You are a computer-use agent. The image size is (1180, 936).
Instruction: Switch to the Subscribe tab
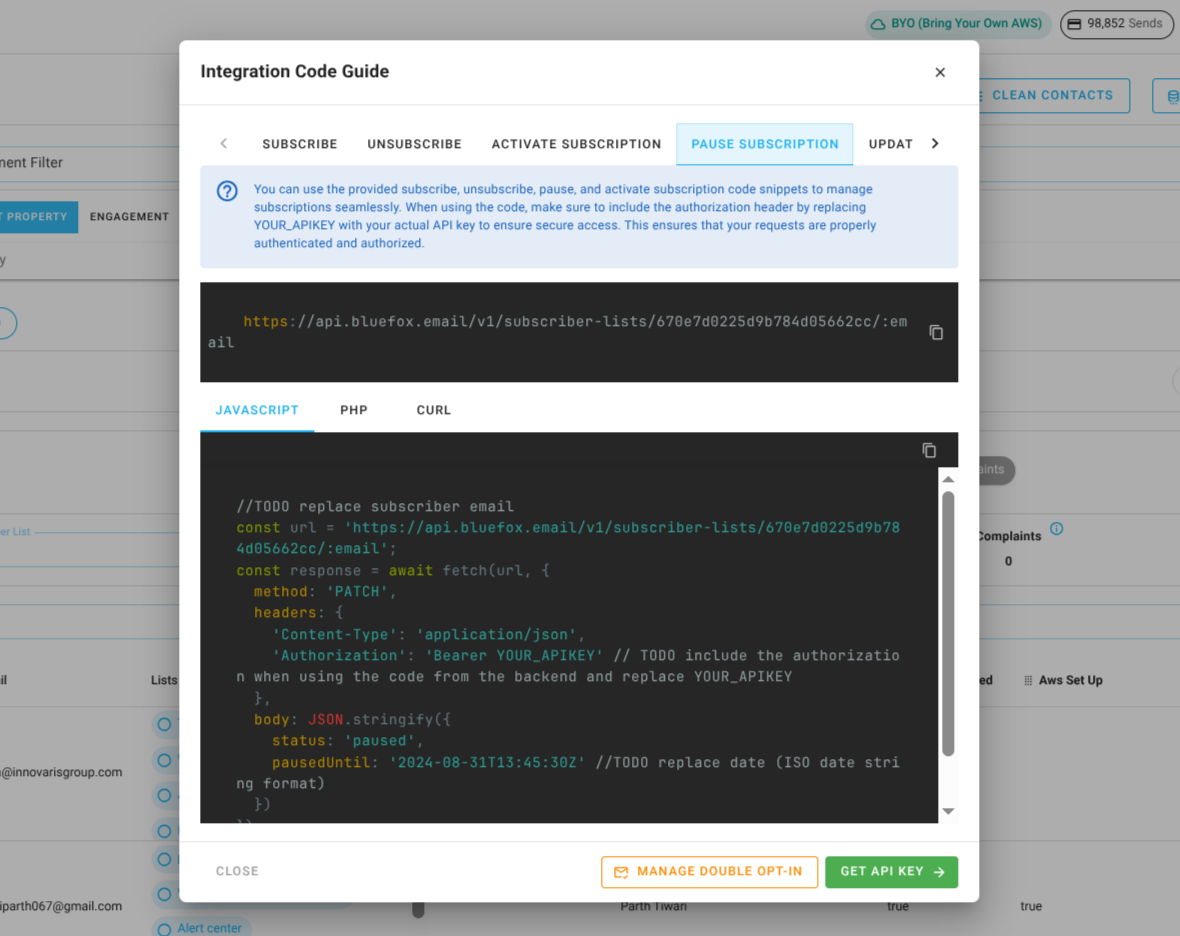click(300, 144)
